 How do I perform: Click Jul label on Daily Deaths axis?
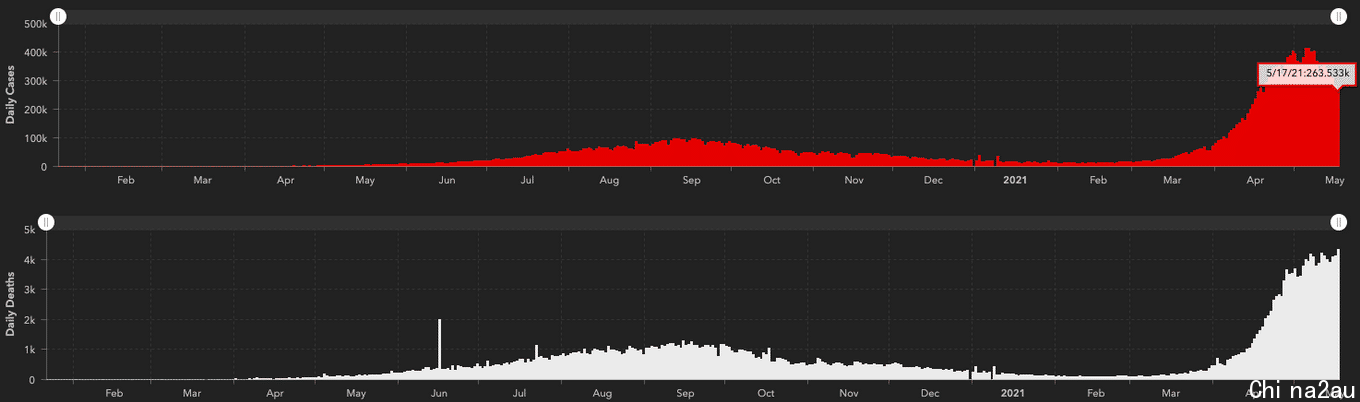point(519,394)
